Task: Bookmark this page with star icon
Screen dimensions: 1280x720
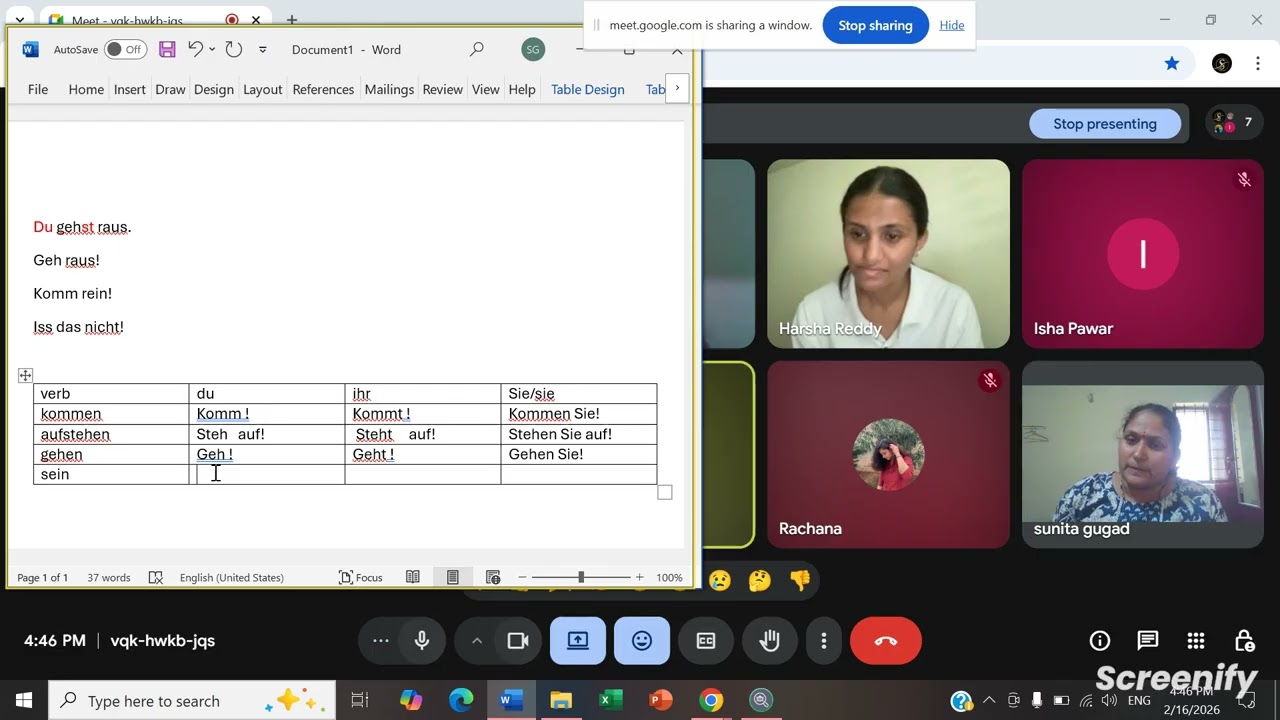Action: [1171, 64]
